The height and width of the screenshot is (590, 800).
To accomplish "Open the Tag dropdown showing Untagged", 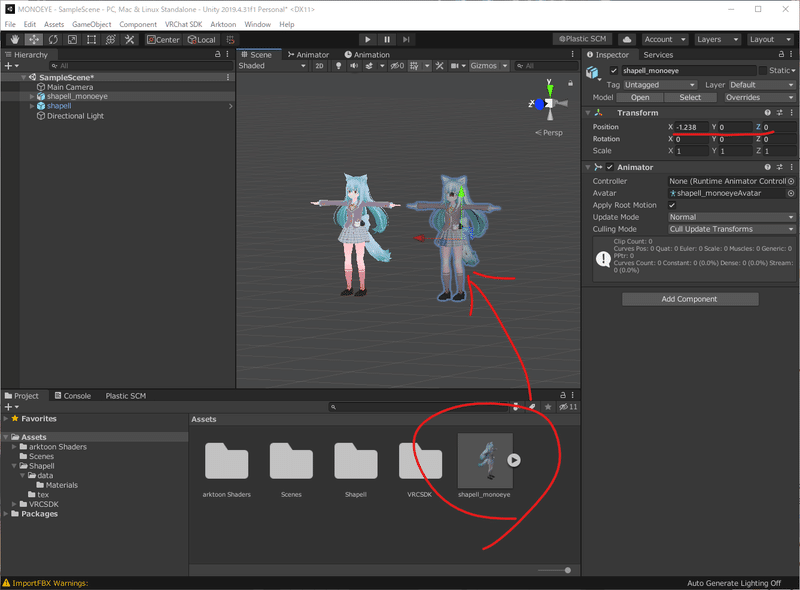I will pyautogui.click(x=660, y=85).
